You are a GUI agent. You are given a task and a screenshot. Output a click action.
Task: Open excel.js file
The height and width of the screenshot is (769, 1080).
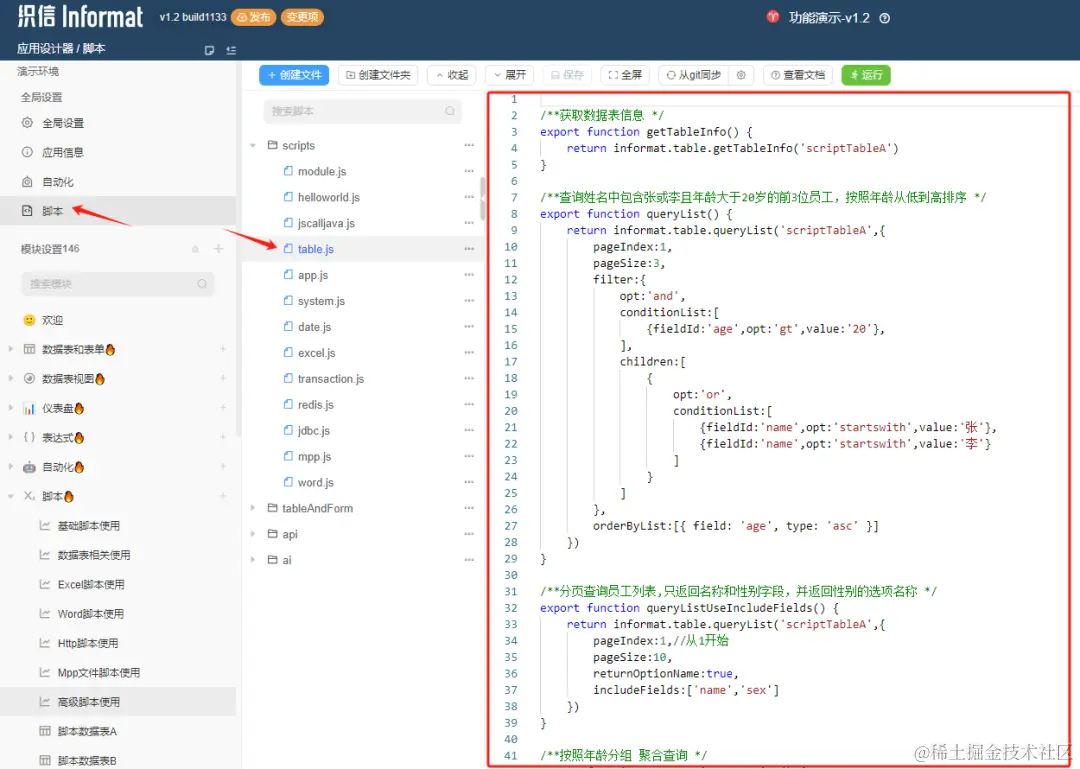point(316,353)
